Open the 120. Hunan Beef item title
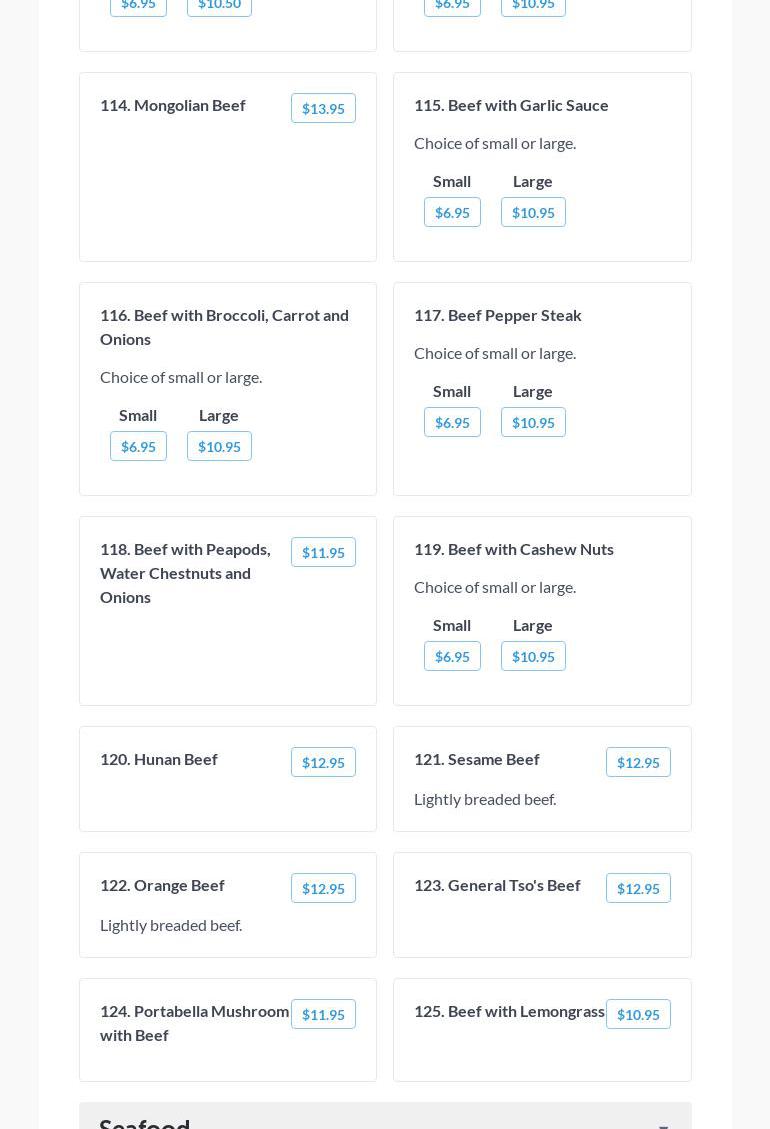Image resolution: width=770 pixels, height=1129 pixels. [159, 759]
